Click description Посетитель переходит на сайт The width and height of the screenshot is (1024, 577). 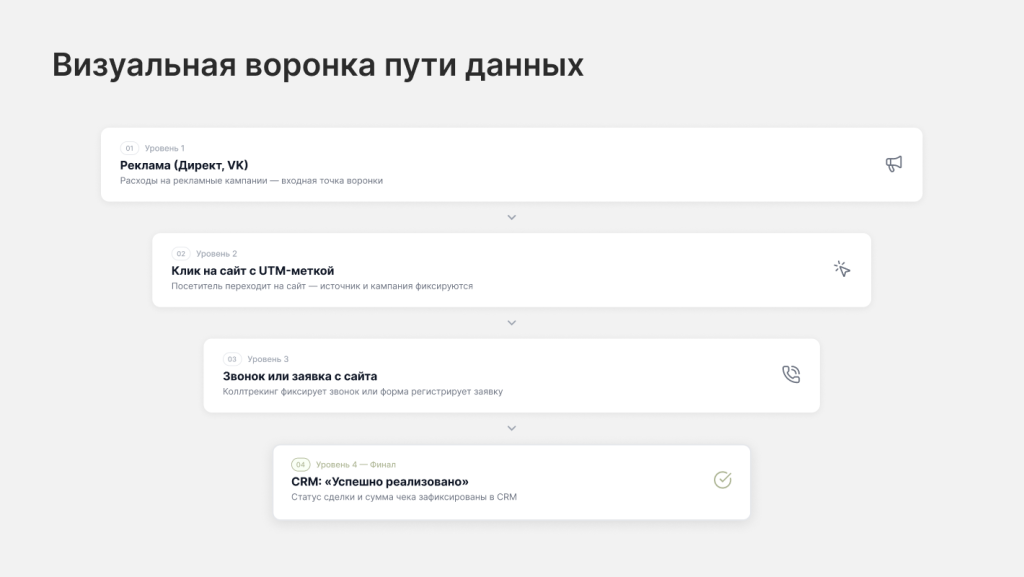click(322, 286)
